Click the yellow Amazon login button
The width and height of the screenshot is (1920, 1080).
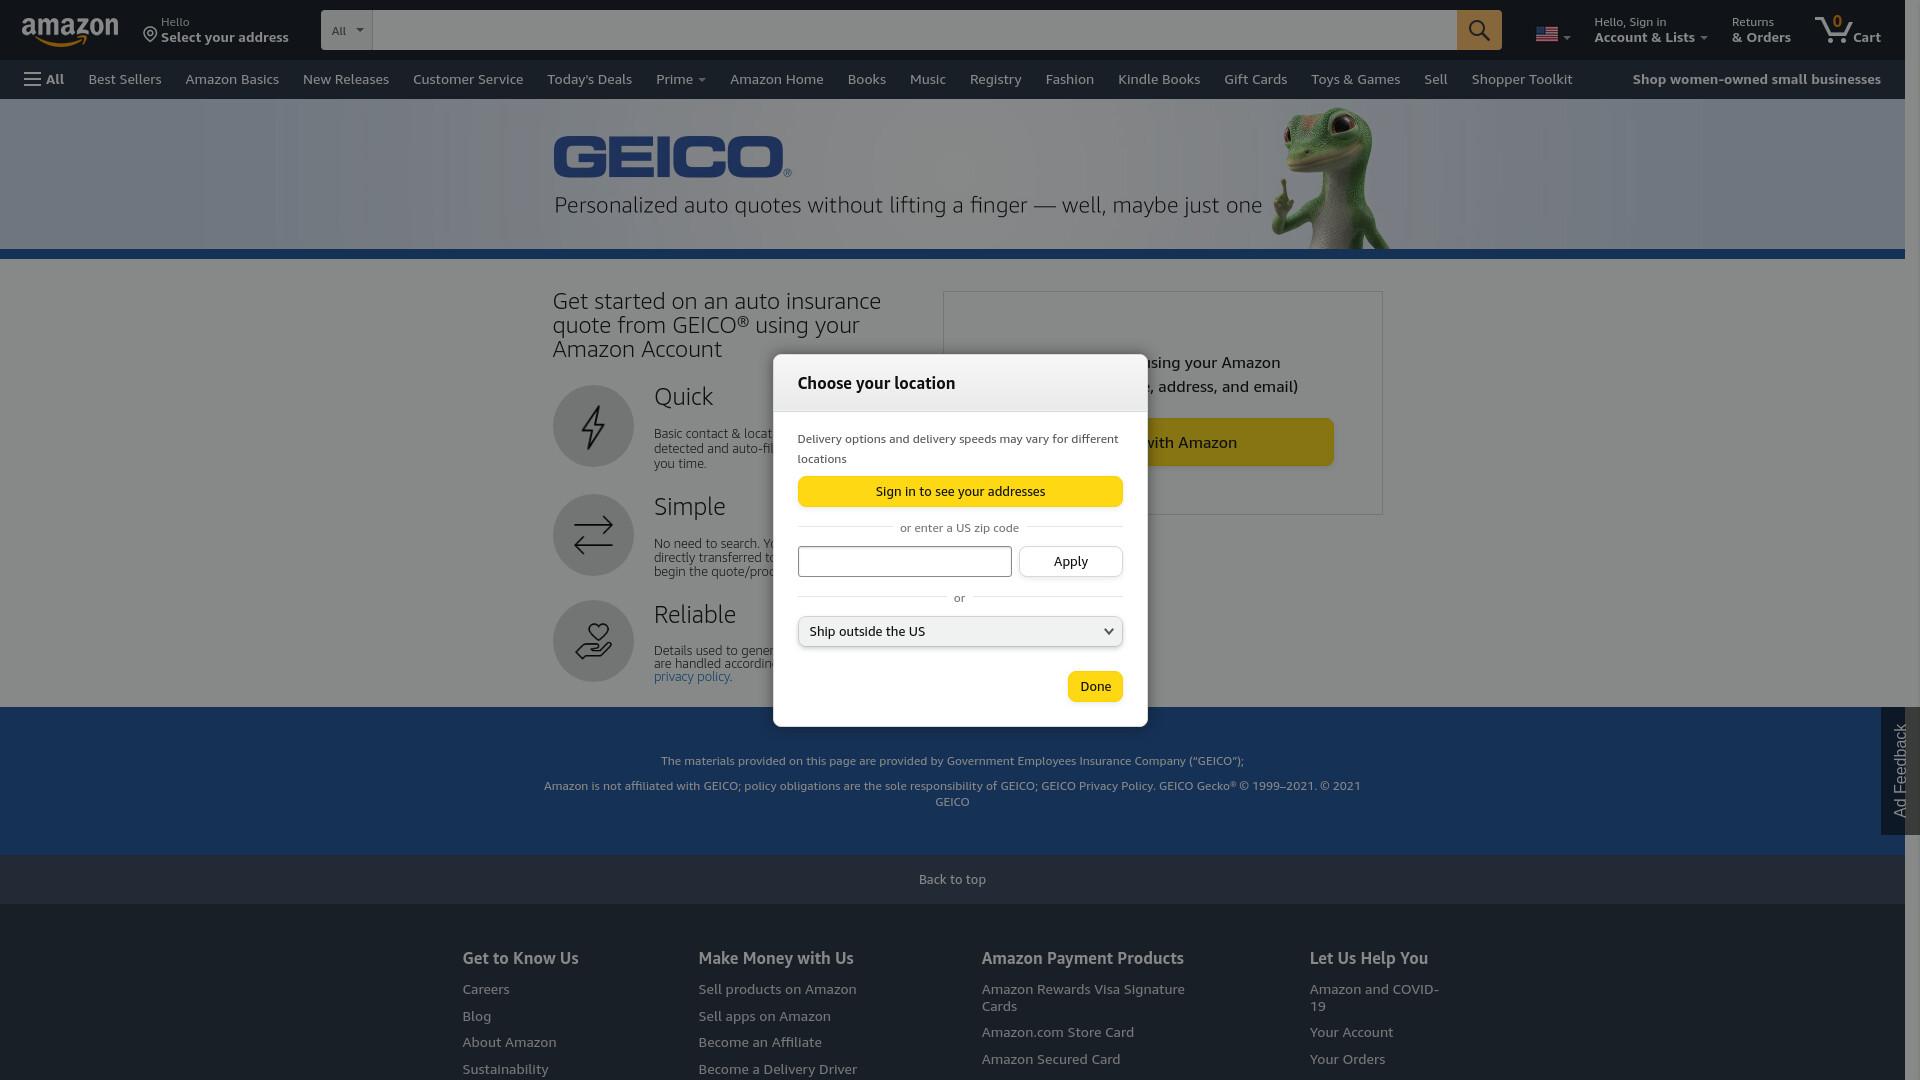pos(1240,442)
